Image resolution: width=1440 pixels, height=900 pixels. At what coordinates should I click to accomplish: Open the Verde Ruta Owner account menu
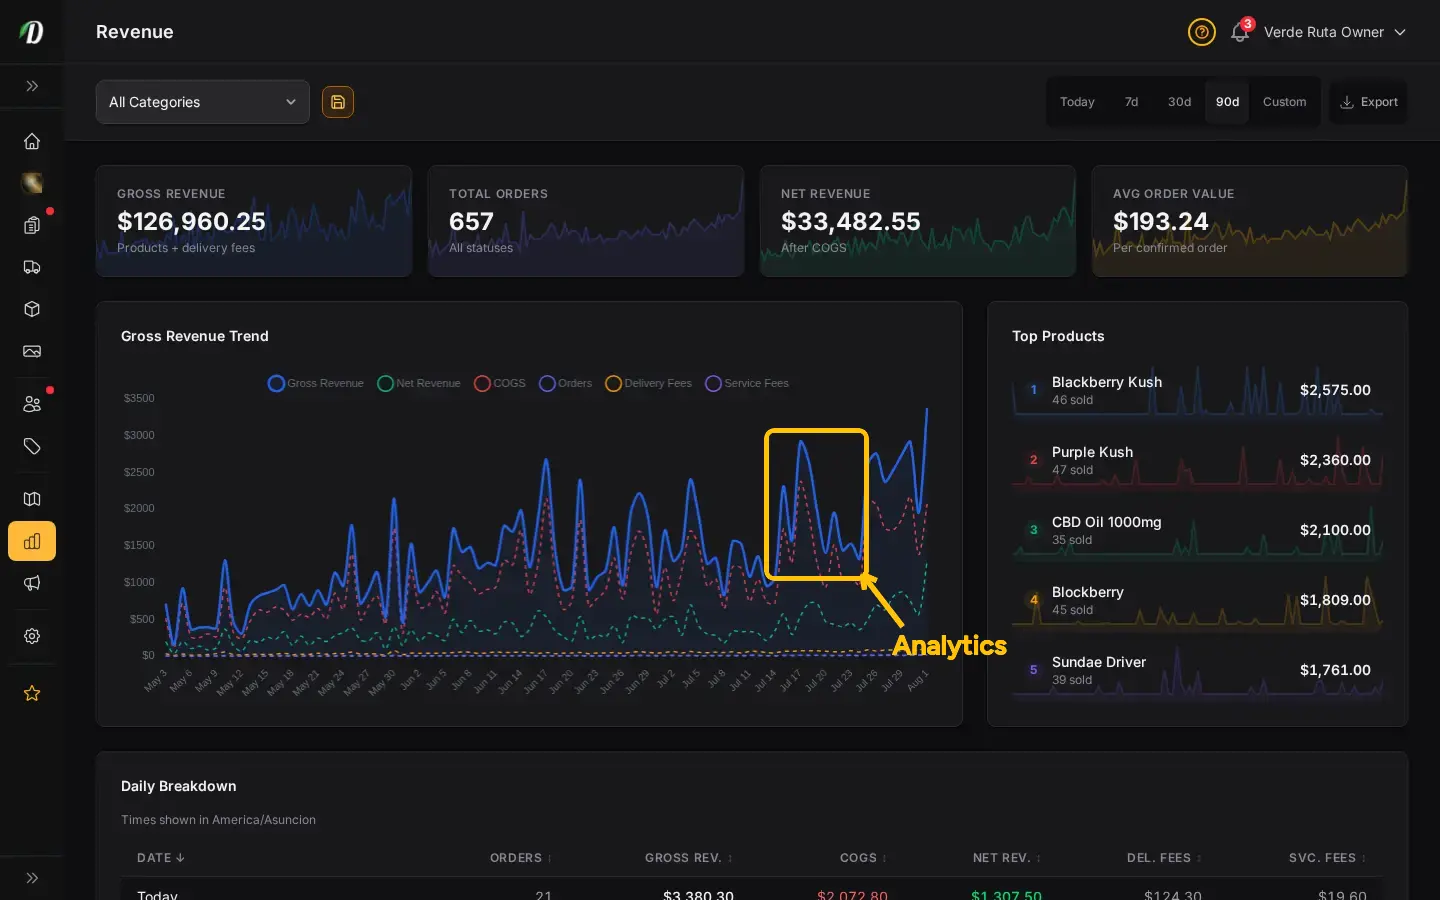(1335, 32)
